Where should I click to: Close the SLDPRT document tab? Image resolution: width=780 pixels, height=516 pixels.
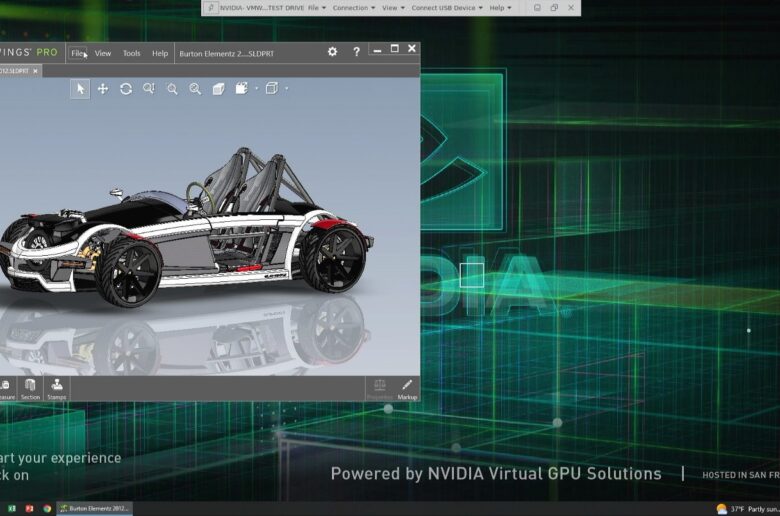tap(35, 71)
